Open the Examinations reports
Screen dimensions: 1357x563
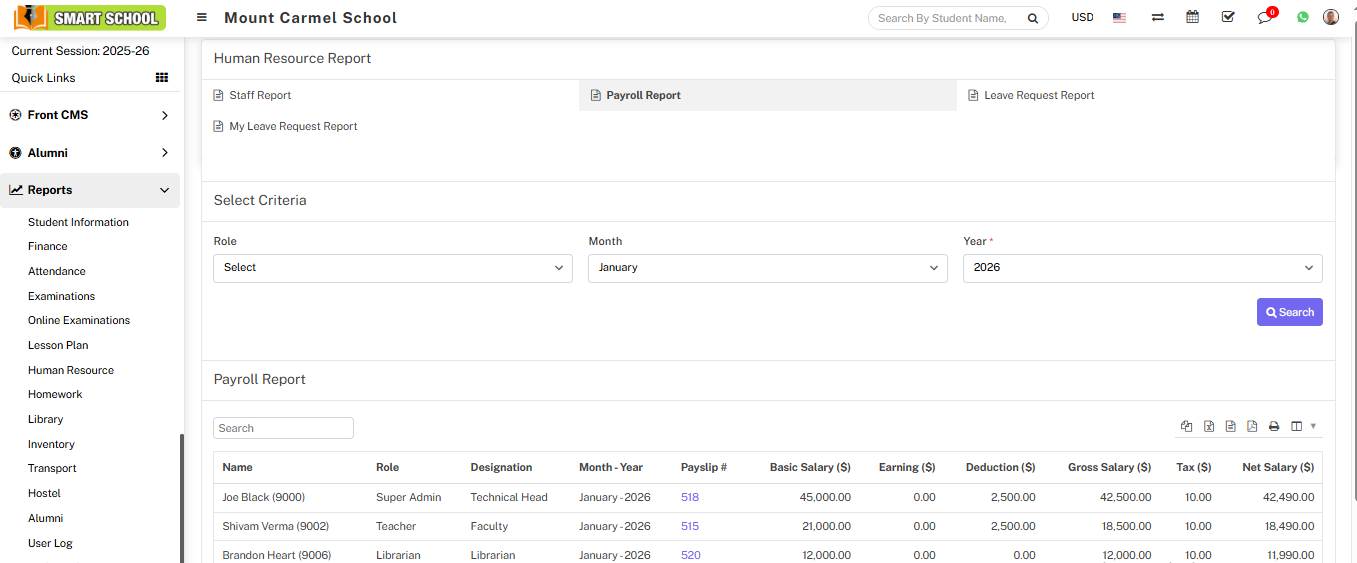(62, 296)
